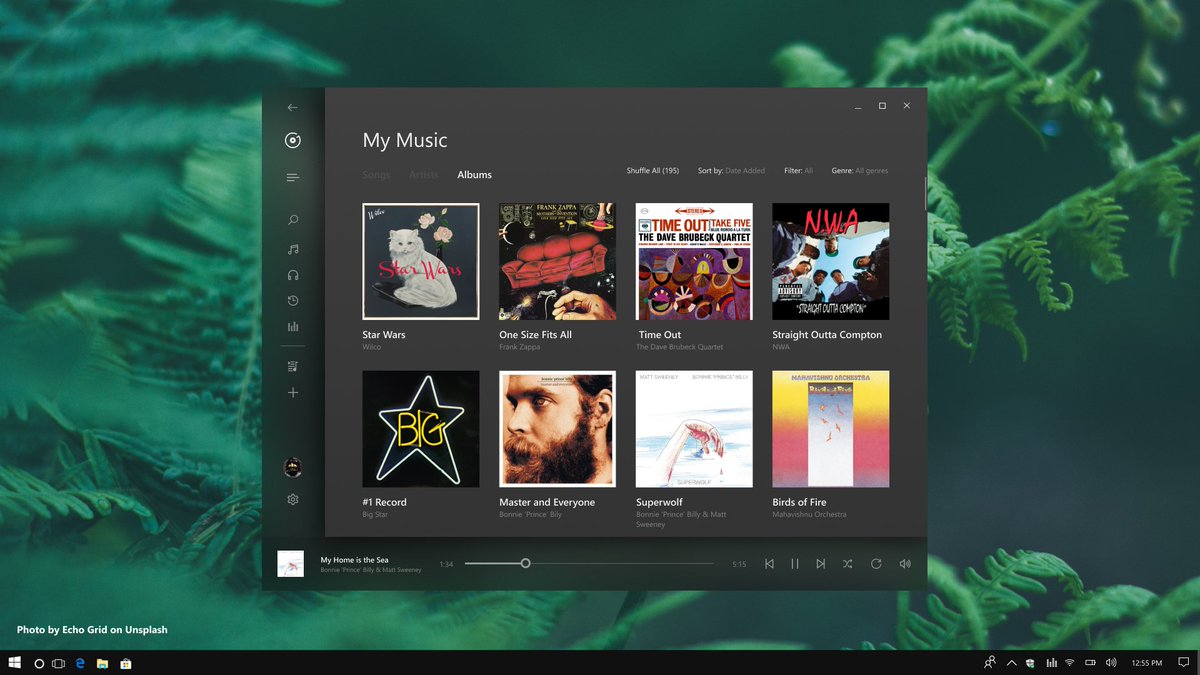Open the Filter All dropdown
This screenshot has width=1200, height=675.
799,171
